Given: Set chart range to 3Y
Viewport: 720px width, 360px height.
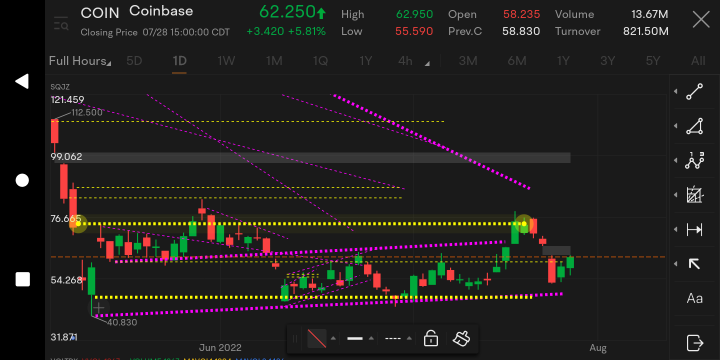Looking at the screenshot, I should tap(608, 61).
